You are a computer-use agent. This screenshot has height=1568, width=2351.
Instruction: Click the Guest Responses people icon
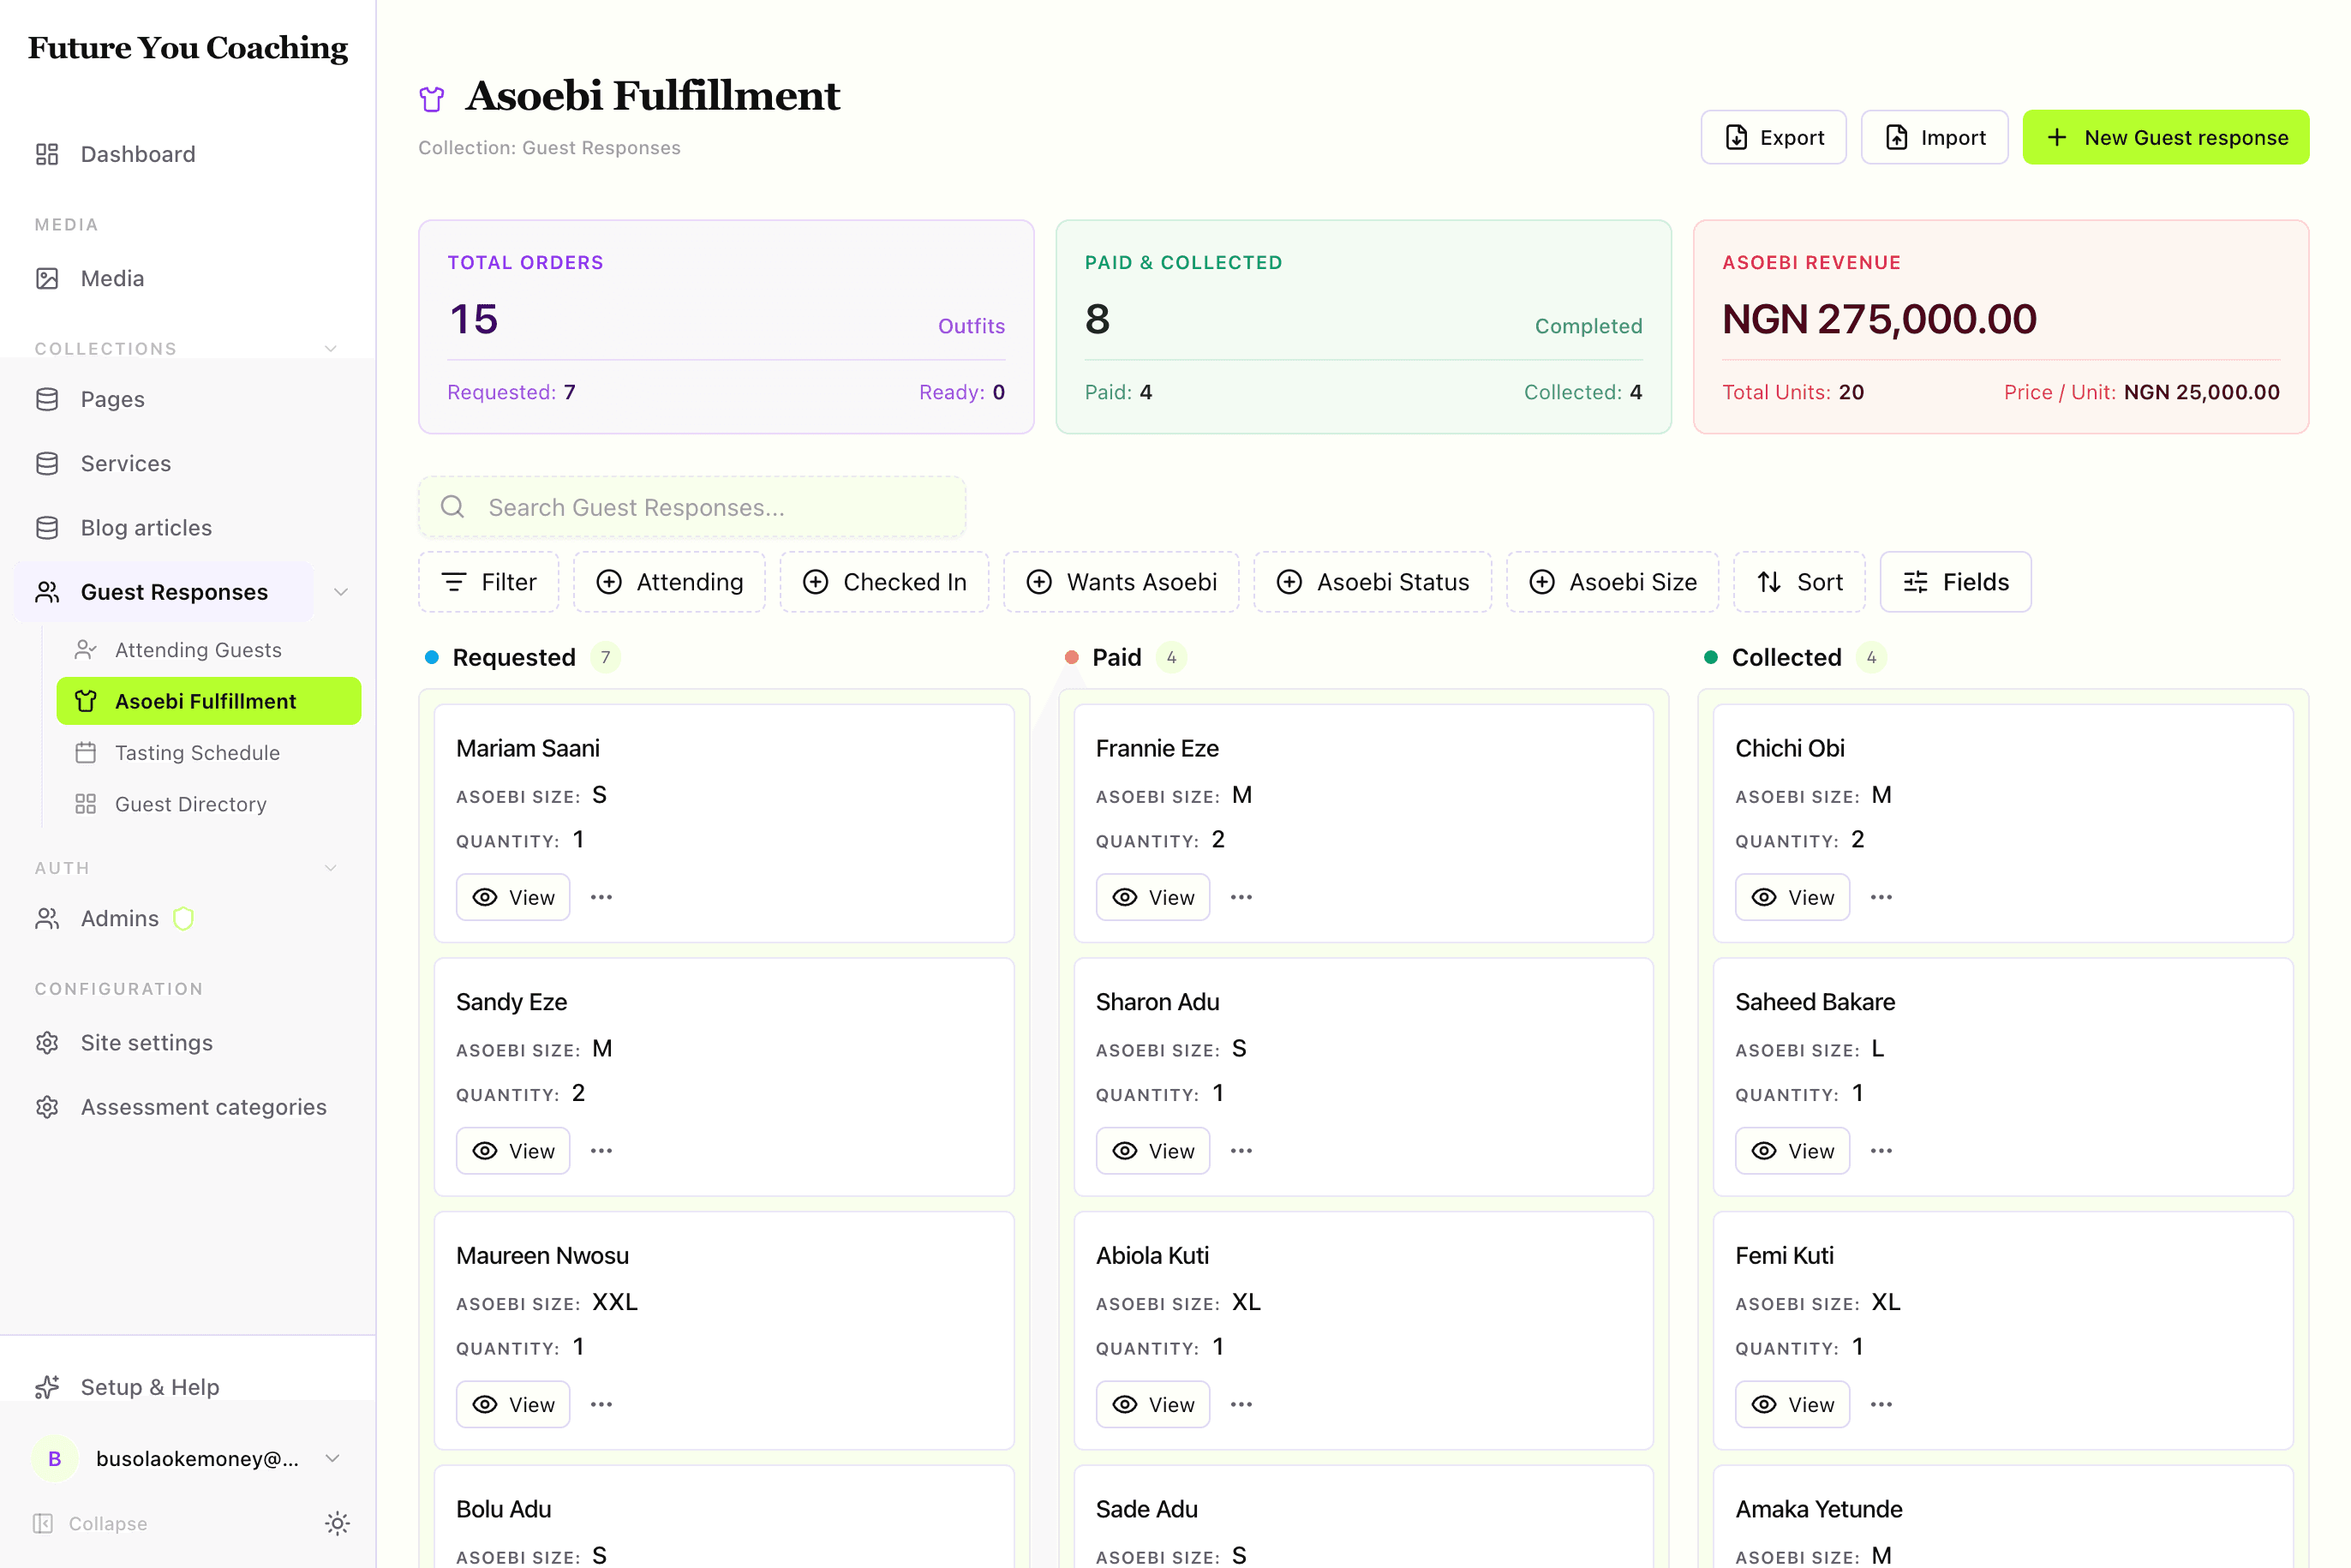tap(47, 592)
